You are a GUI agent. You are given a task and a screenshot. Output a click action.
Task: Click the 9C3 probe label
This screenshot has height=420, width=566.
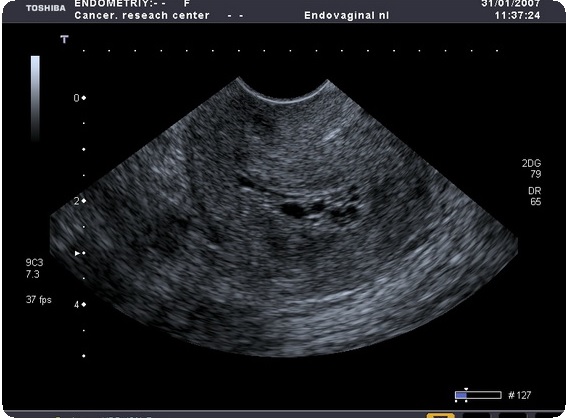[x=34, y=262]
